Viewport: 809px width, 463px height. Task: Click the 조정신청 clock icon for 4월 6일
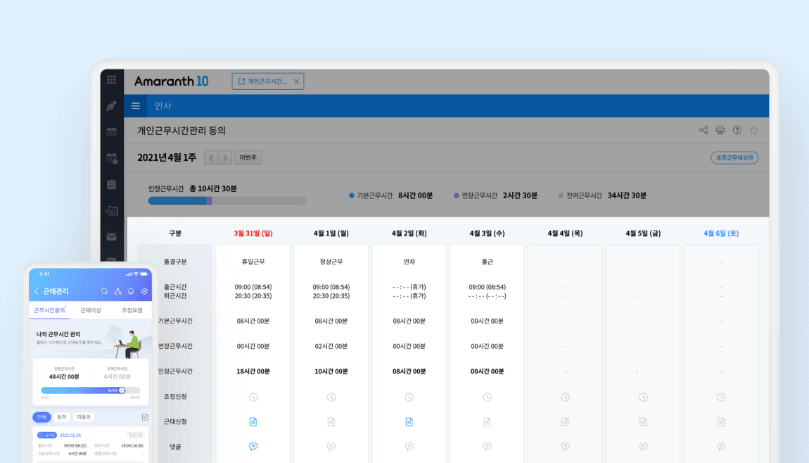point(721,397)
